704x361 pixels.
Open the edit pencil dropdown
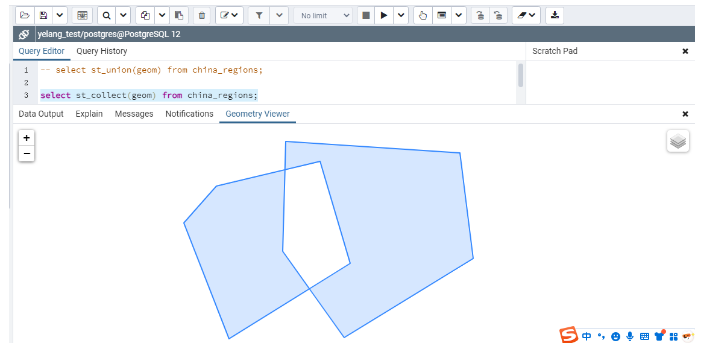pyautogui.click(x=229, y=15)
